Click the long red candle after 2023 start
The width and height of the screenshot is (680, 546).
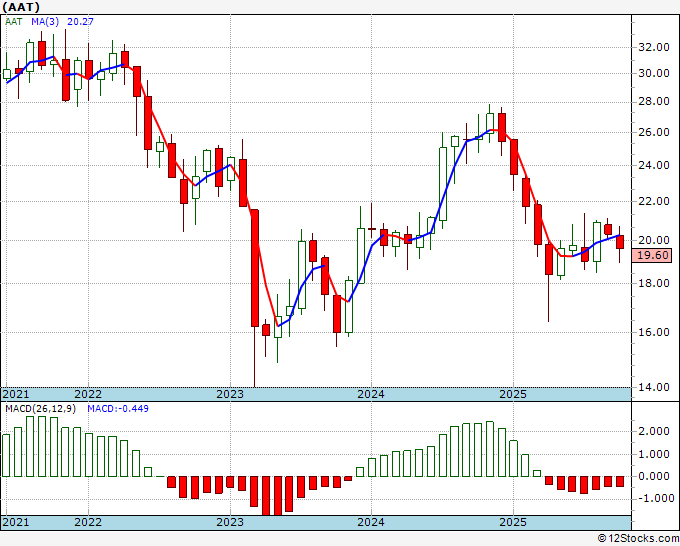pos(255,268)
